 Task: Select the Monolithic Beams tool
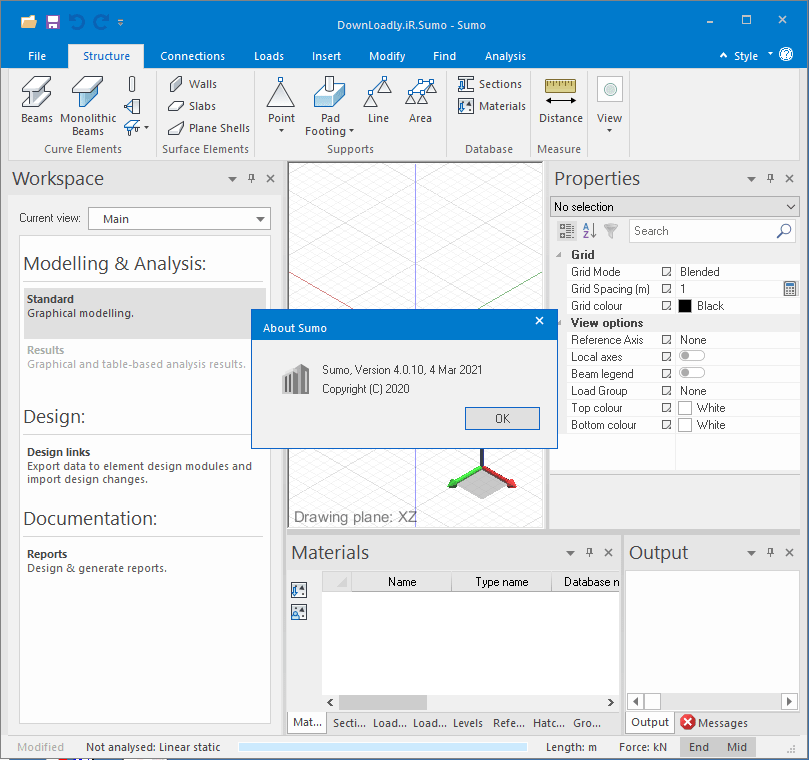point(88,106)
